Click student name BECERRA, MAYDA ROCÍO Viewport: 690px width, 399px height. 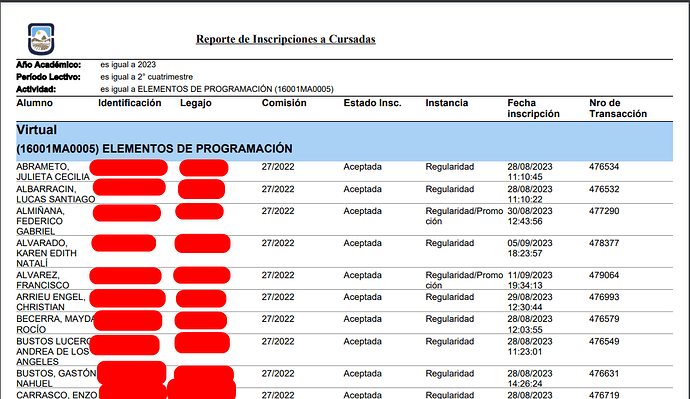click(x=55, y=324)
